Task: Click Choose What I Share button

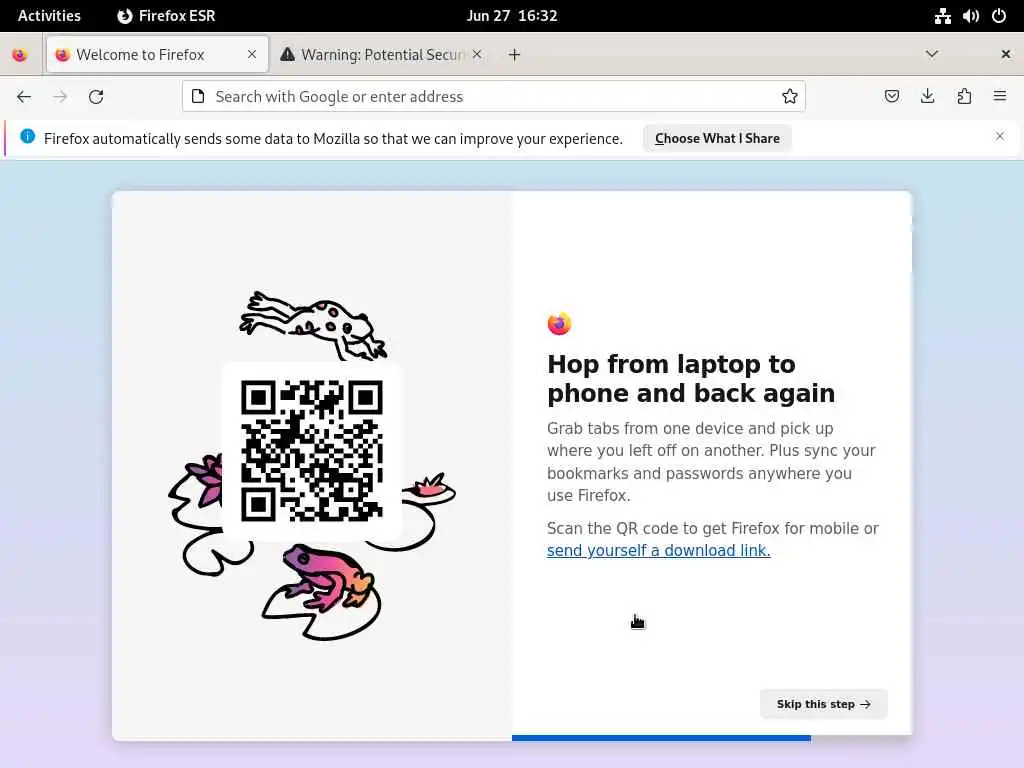Action: click(x=717, y=138)
